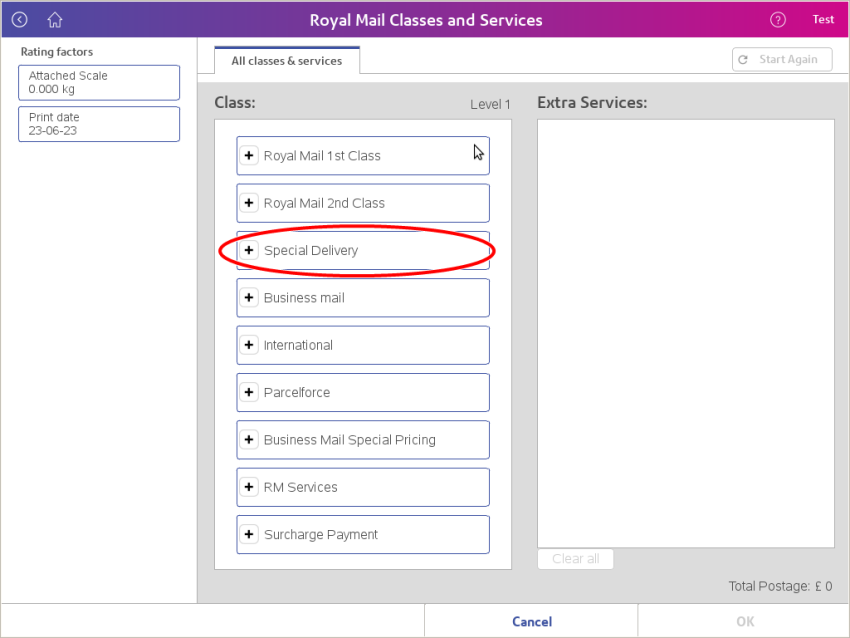Switch to All classes & services tab

point(287,61)
